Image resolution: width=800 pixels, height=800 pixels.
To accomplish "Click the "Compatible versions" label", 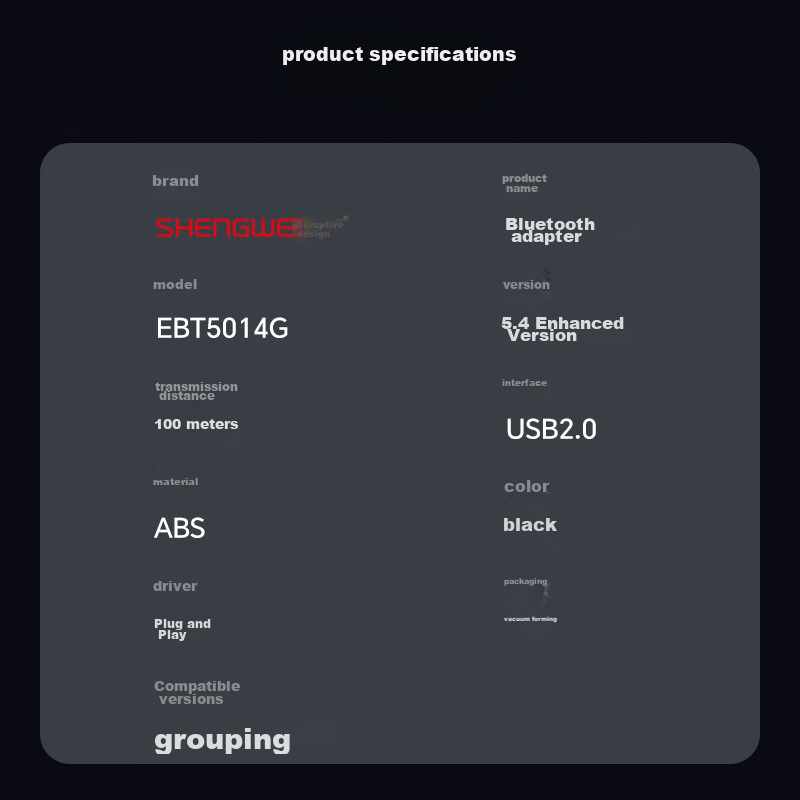I will coord(196,692).
